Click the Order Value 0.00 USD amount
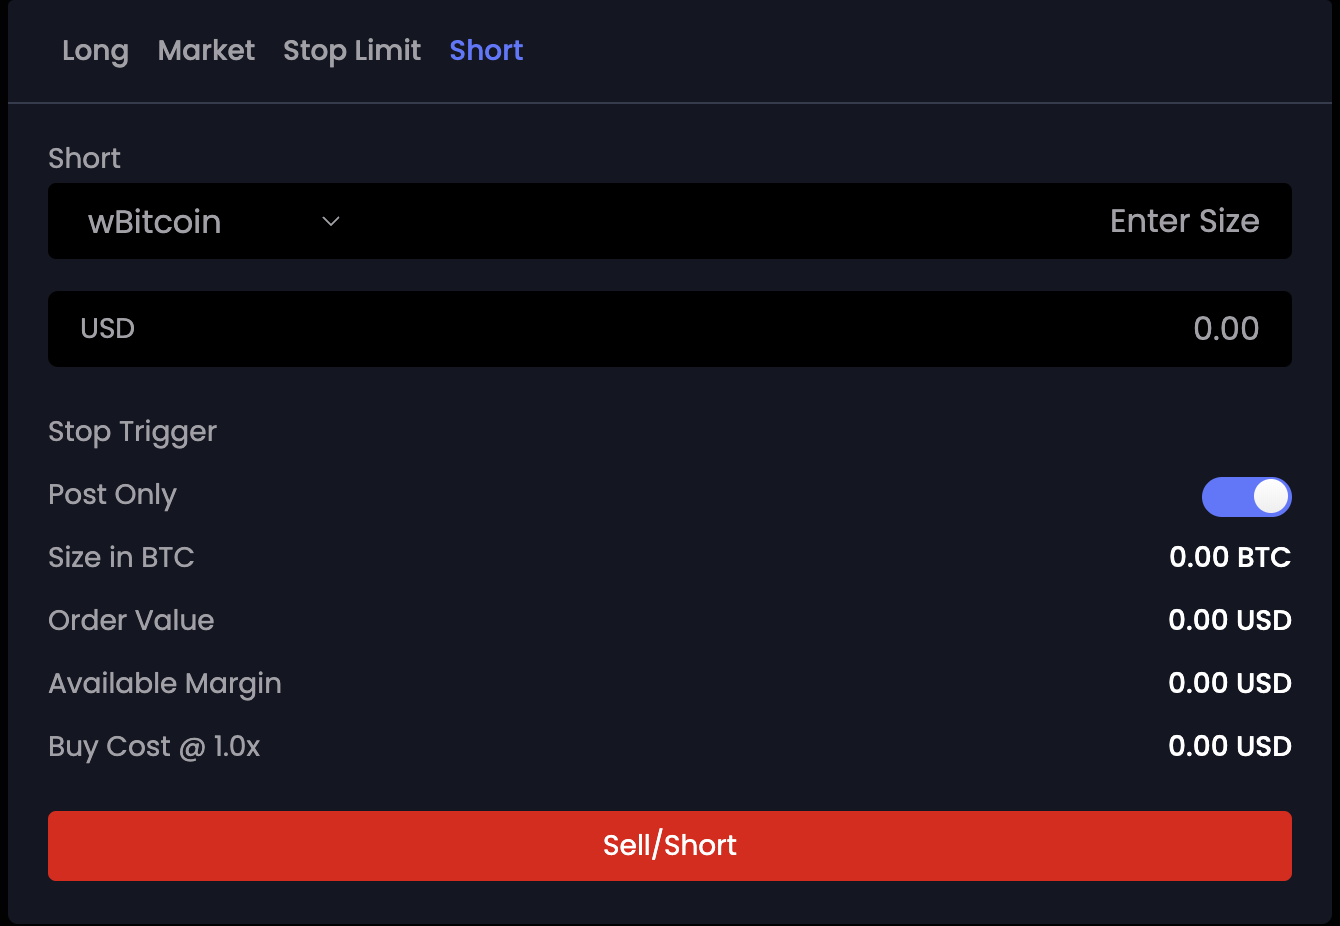The height and width of the screenshot is (926, 1340). [x=1230, y=620]
